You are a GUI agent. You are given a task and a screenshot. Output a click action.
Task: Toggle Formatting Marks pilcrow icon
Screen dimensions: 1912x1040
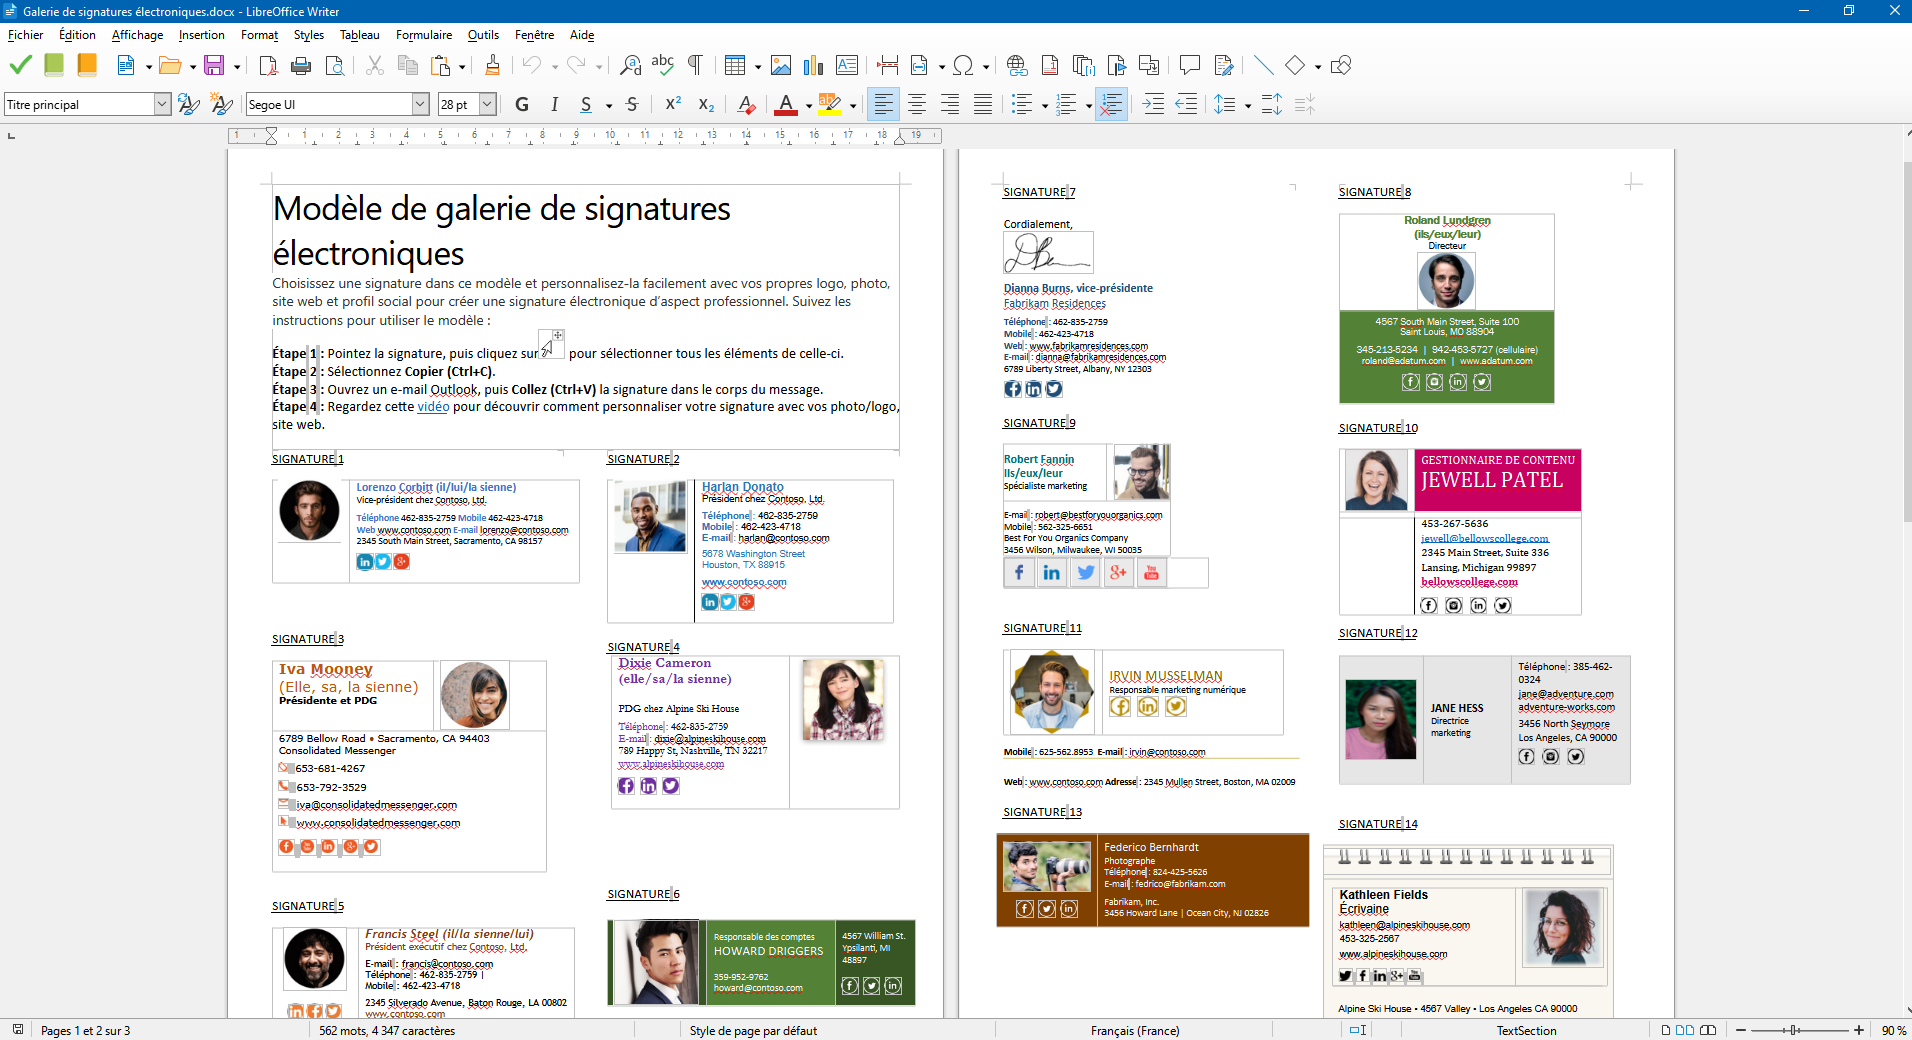[x=695, y=66]
